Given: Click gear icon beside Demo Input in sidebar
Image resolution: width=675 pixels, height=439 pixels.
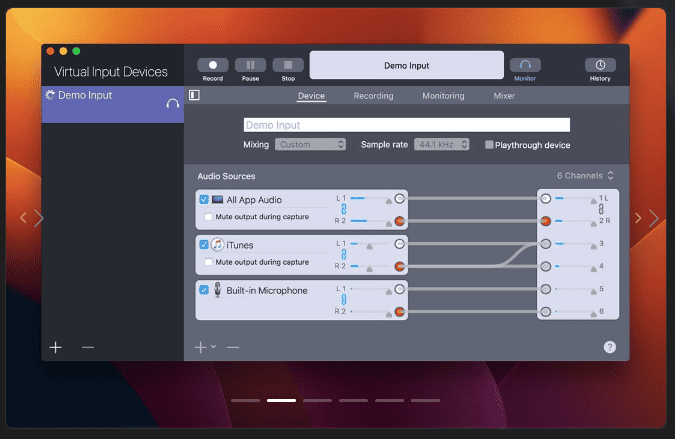Looking at the screenshot, I should [50, 95].
